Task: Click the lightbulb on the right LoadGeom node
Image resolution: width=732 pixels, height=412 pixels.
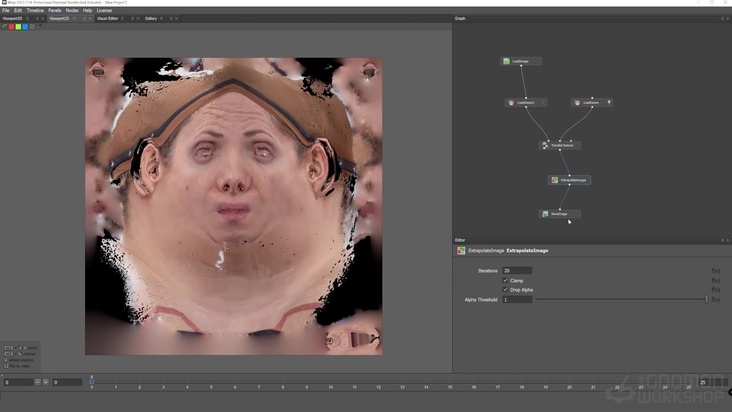Action: pyautogui.click(x=609, y=102)
